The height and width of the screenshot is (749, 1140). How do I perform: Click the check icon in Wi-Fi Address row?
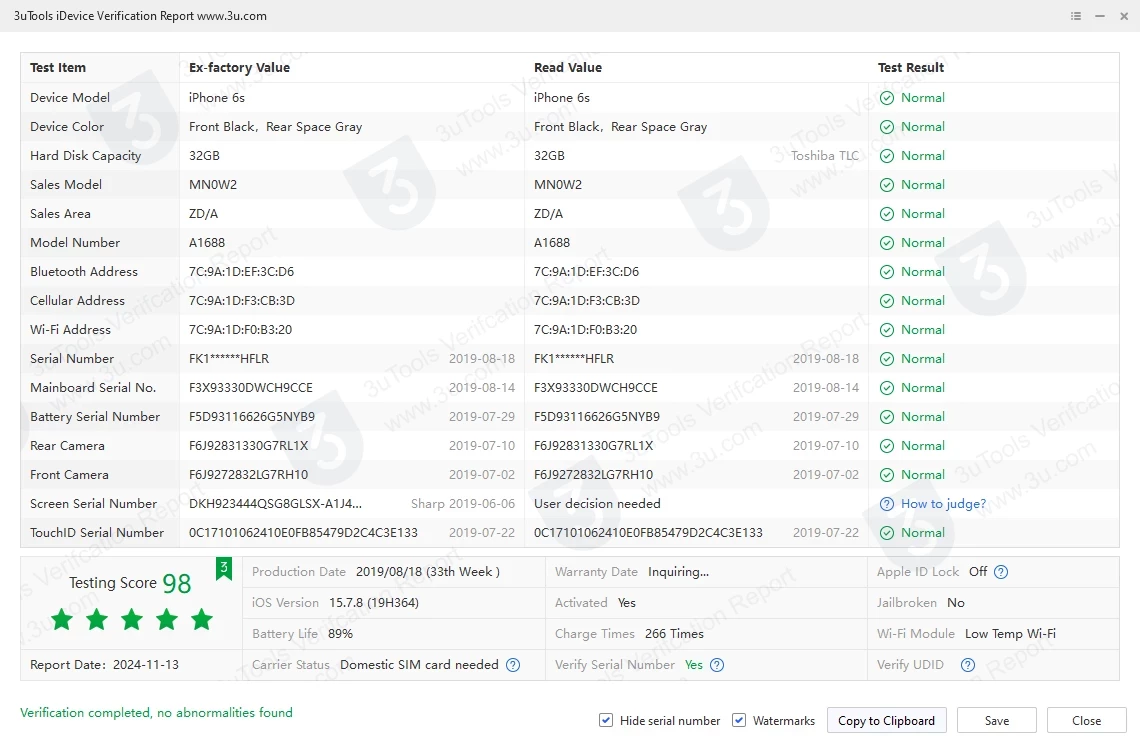coord(887,330)
